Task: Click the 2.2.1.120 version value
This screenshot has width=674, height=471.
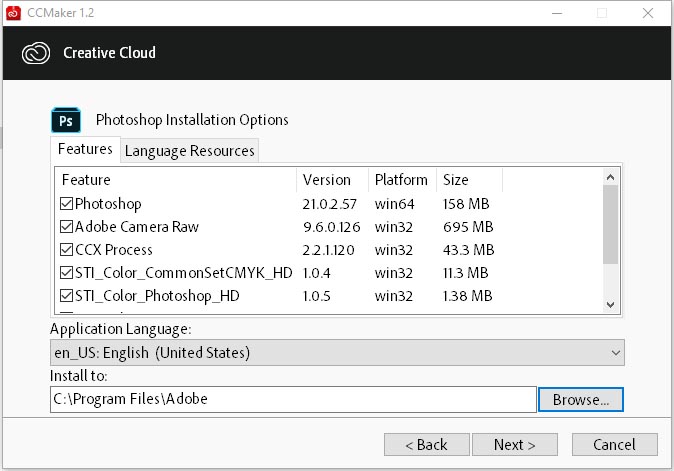Action: (328, 250)
